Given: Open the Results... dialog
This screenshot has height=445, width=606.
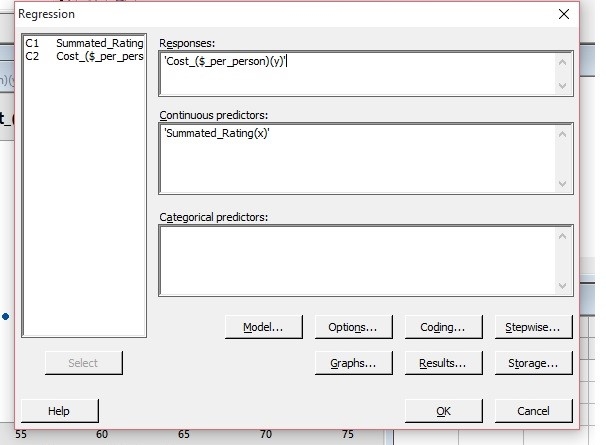Looking at the screenshot, I should click(443, 363).
